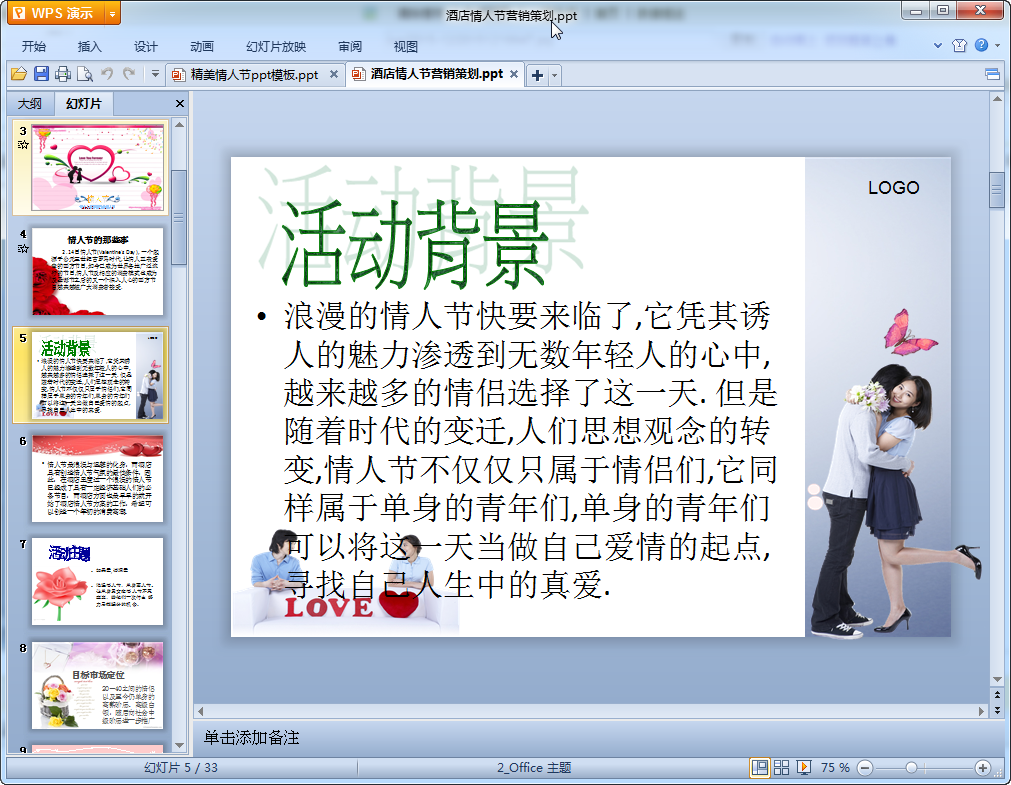Select slide 7 活动主题 thumbnail

tap(97, 581)
